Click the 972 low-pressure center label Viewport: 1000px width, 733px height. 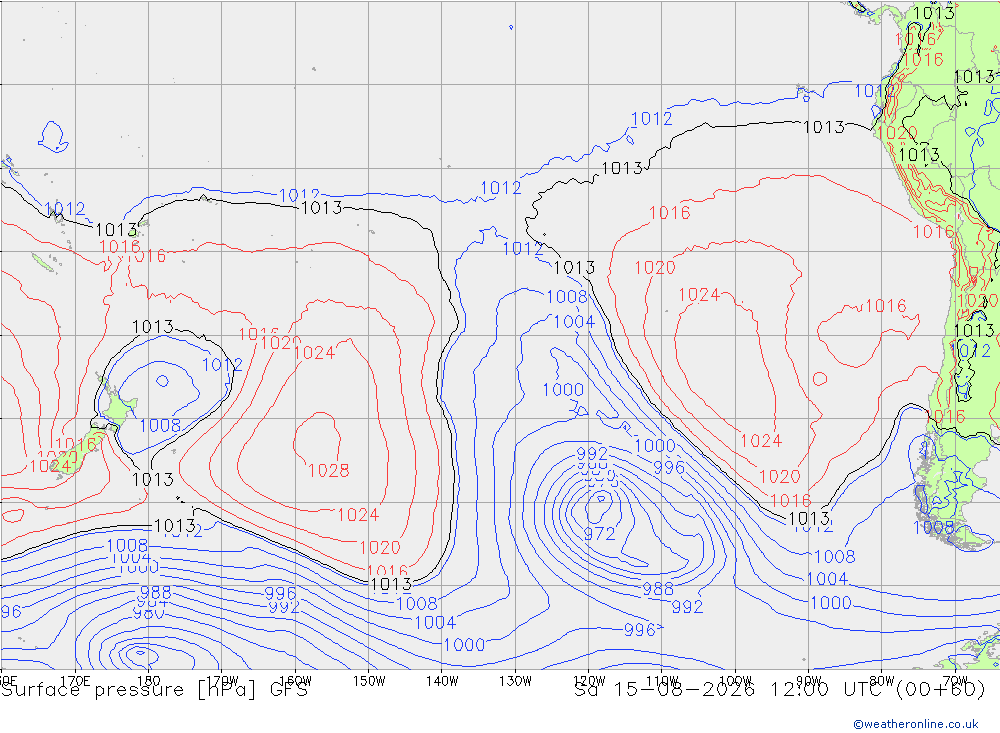click(599, 533)
